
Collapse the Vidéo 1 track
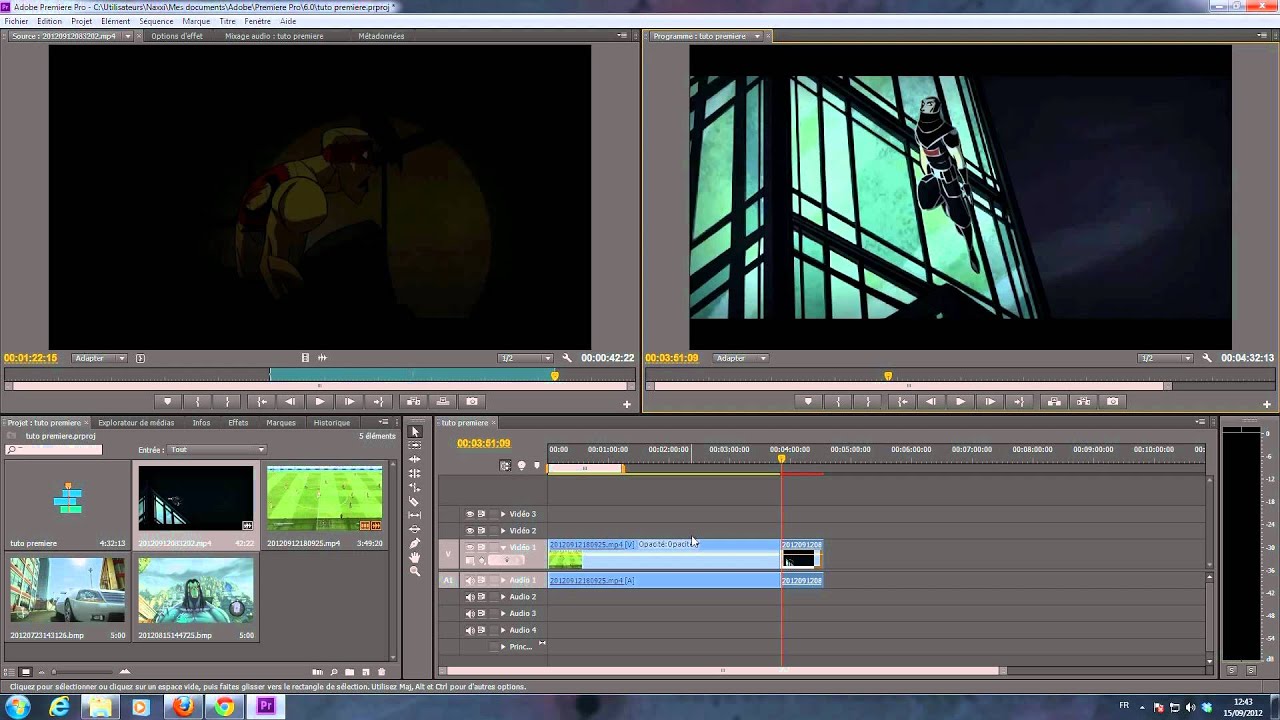(503, 547)
